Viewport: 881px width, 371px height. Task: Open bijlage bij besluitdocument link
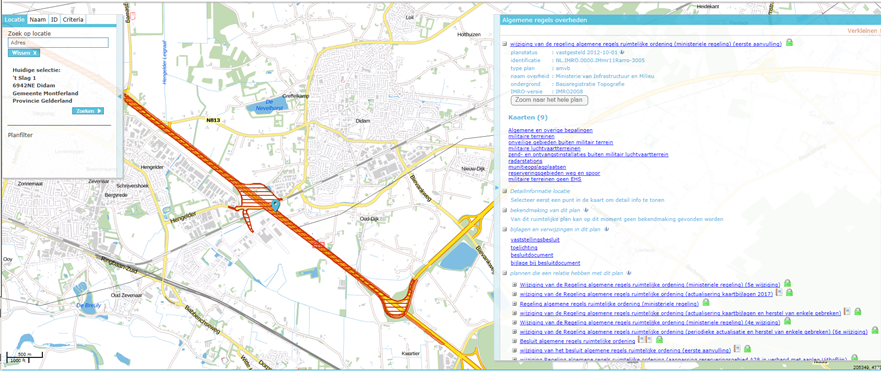click(x=546, y=263)
